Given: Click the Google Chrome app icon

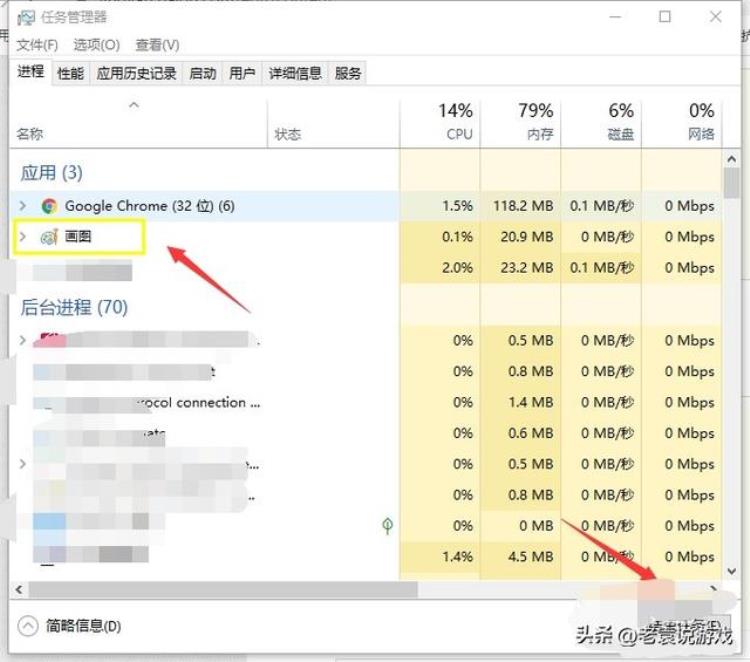Looking at the screenshot, I should 49,206.
